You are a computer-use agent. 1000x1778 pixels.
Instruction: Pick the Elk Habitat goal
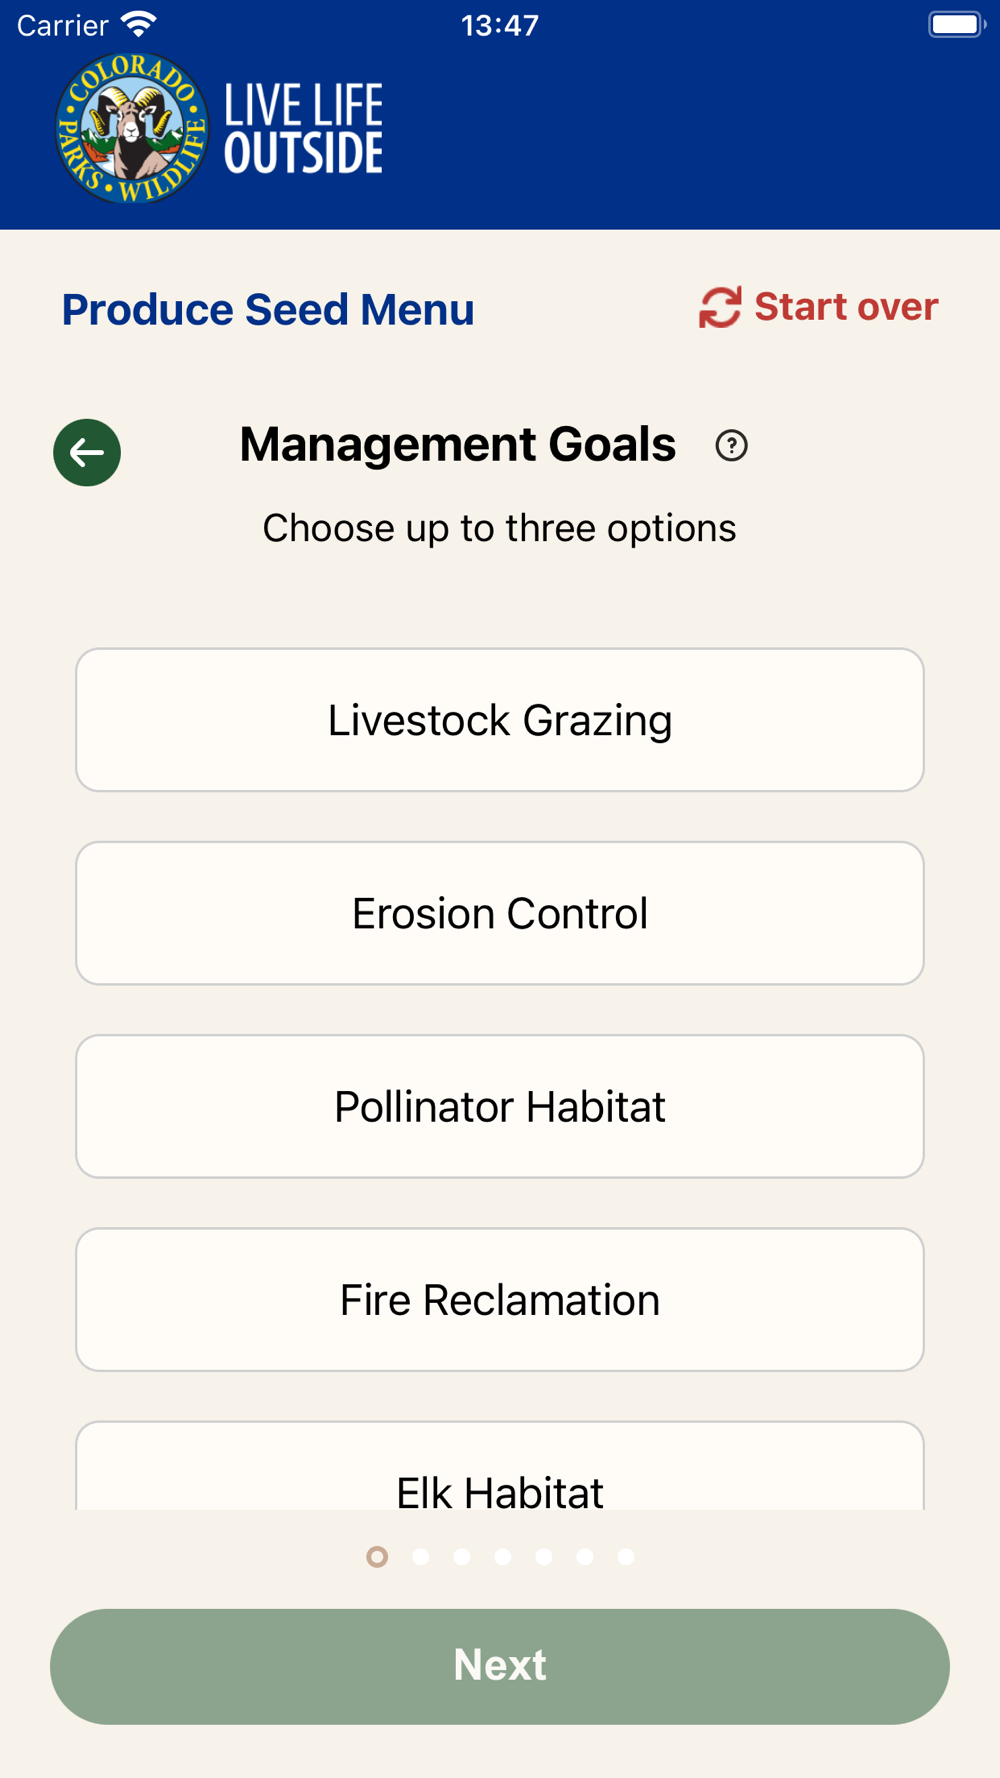[x=500, y=1480]
